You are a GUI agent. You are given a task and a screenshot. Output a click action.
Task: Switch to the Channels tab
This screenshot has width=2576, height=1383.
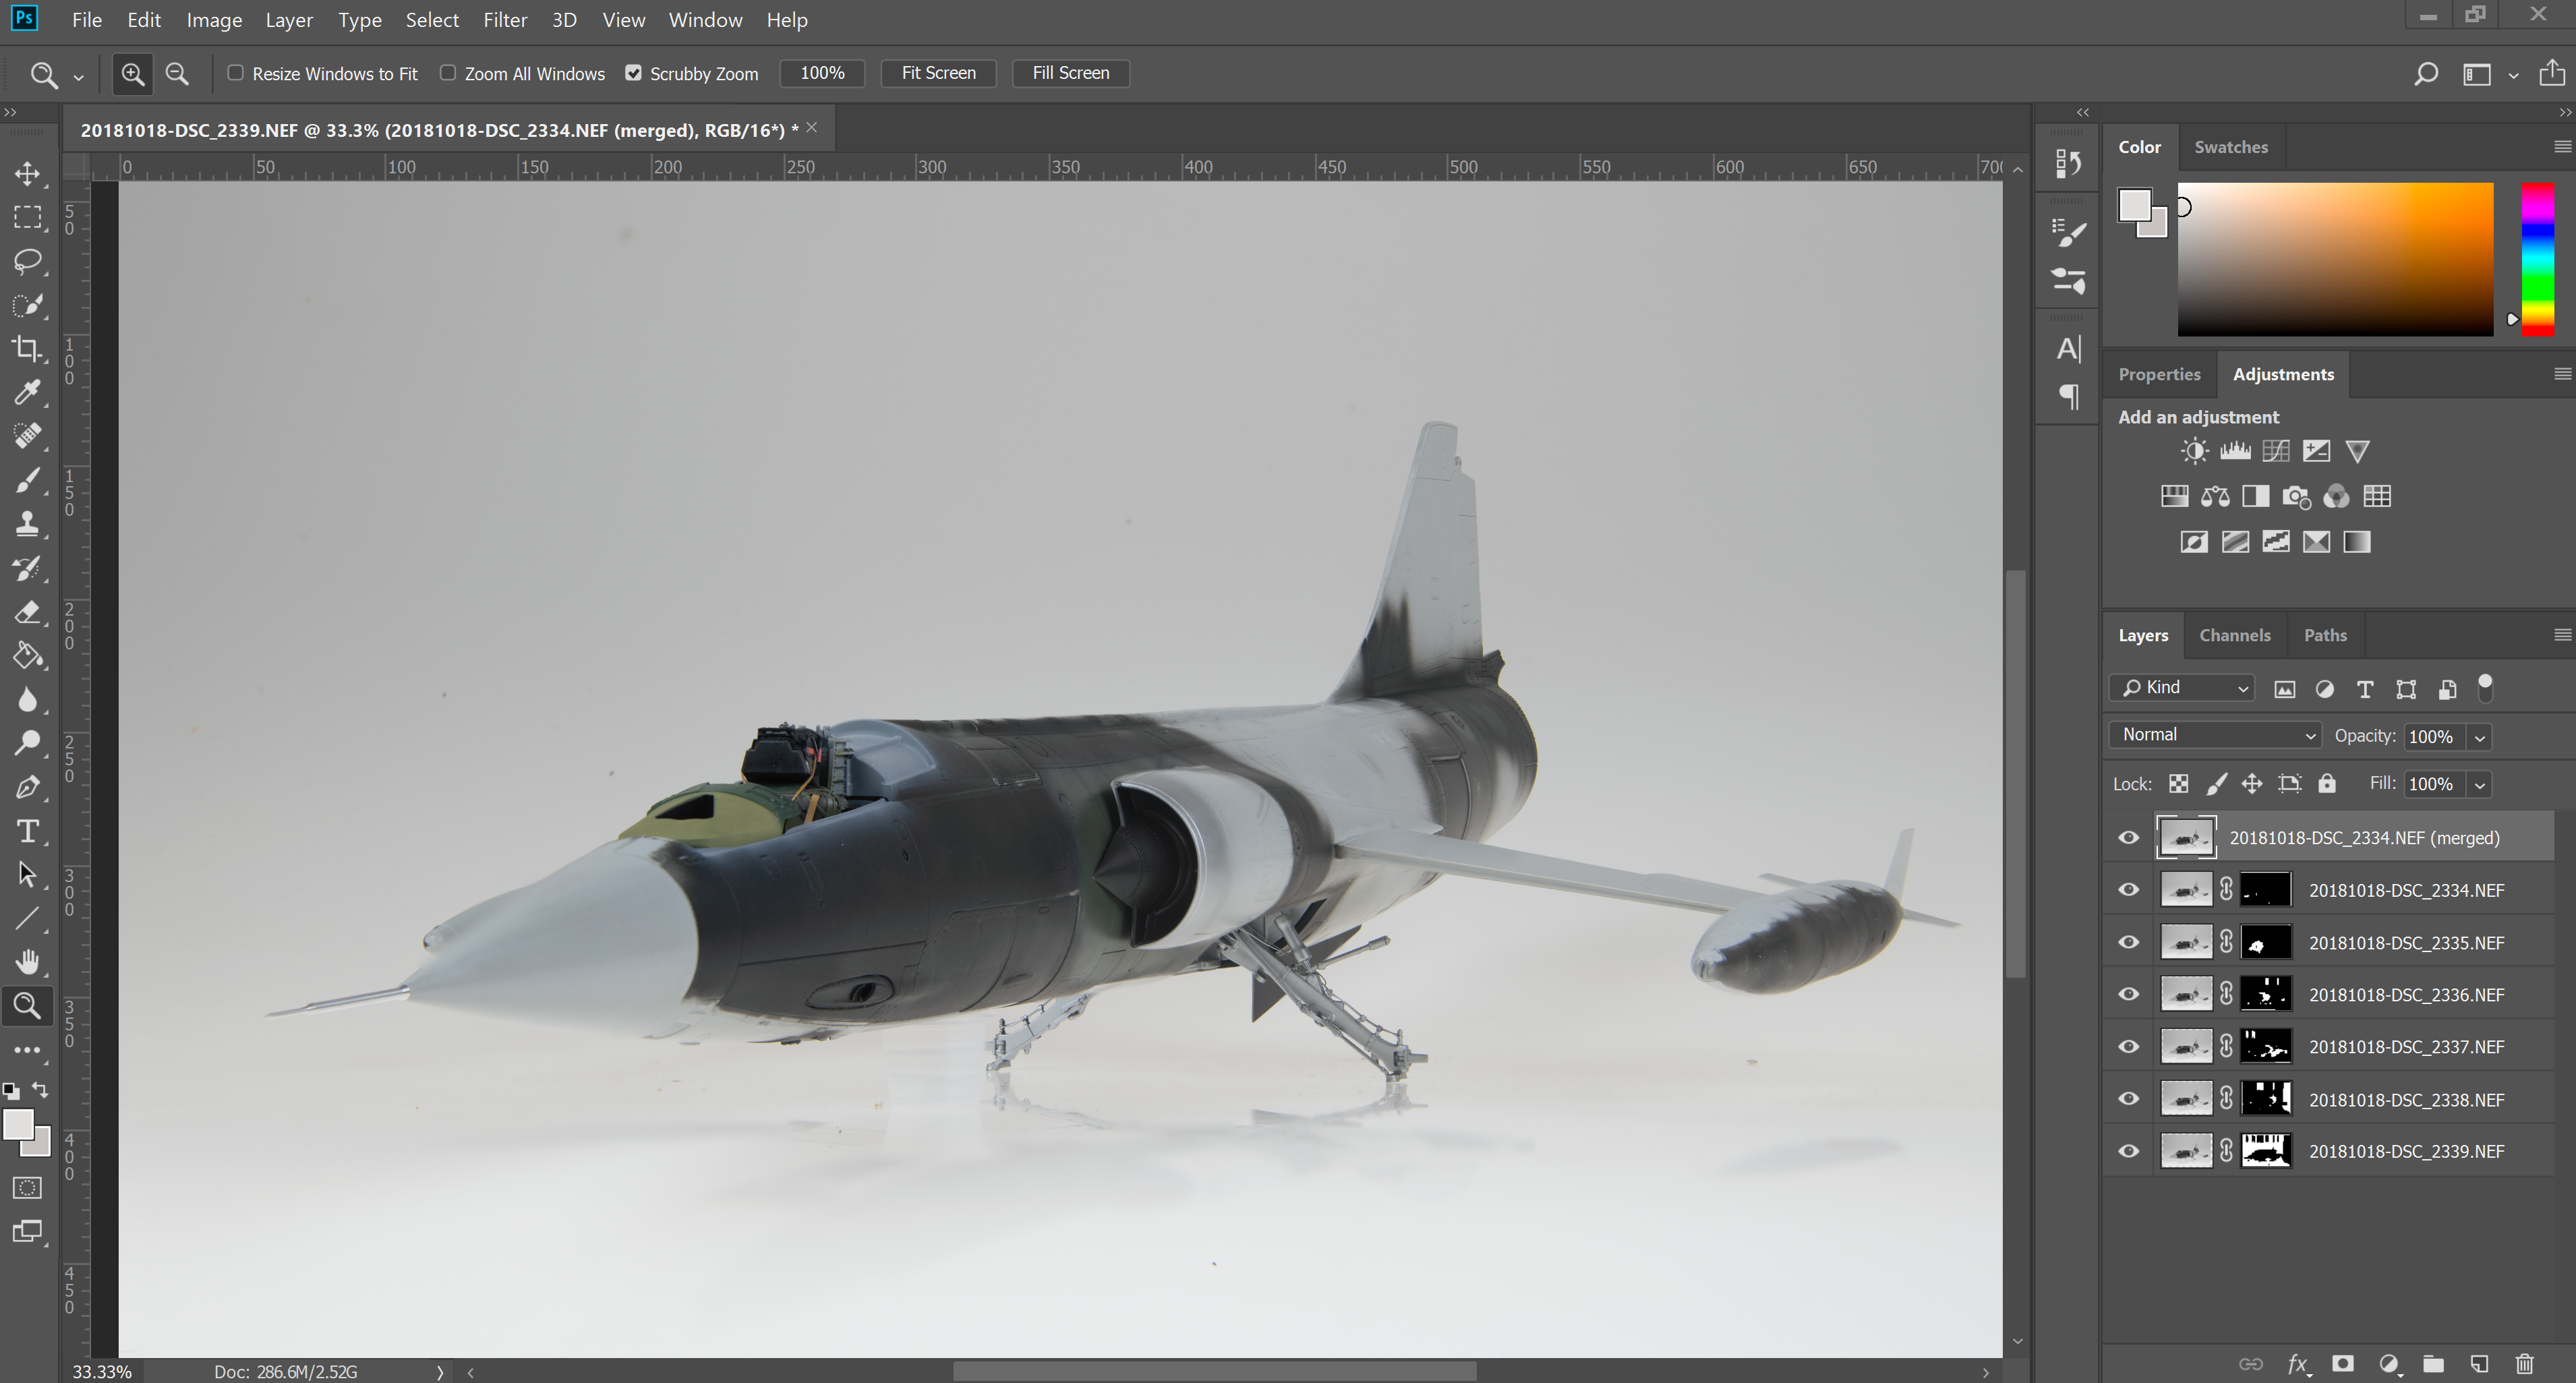pyautogui.click(x=2234, y=635)
